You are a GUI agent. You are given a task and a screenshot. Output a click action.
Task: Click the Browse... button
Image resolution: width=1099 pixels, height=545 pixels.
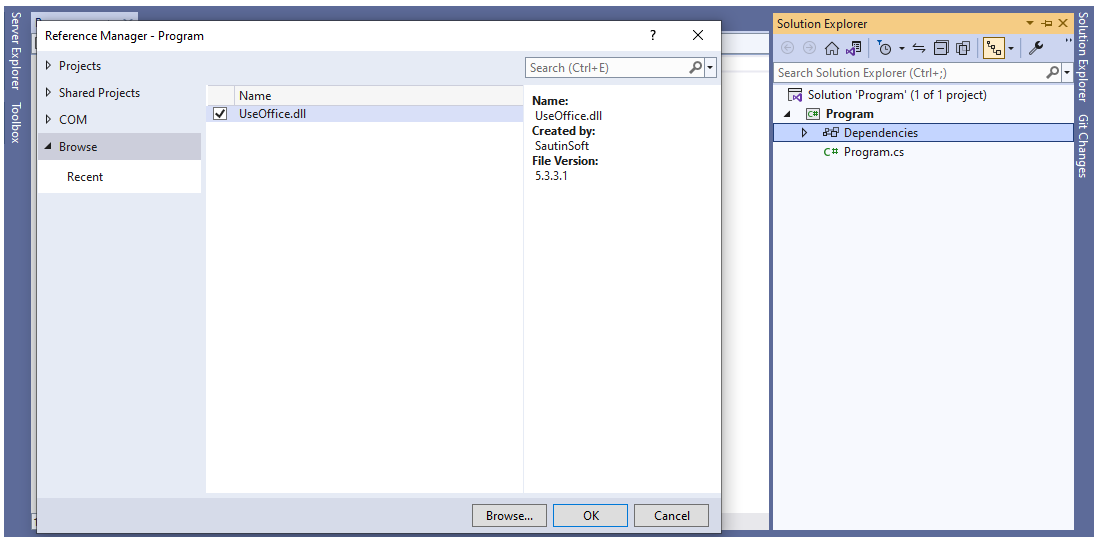coord(509,516)
